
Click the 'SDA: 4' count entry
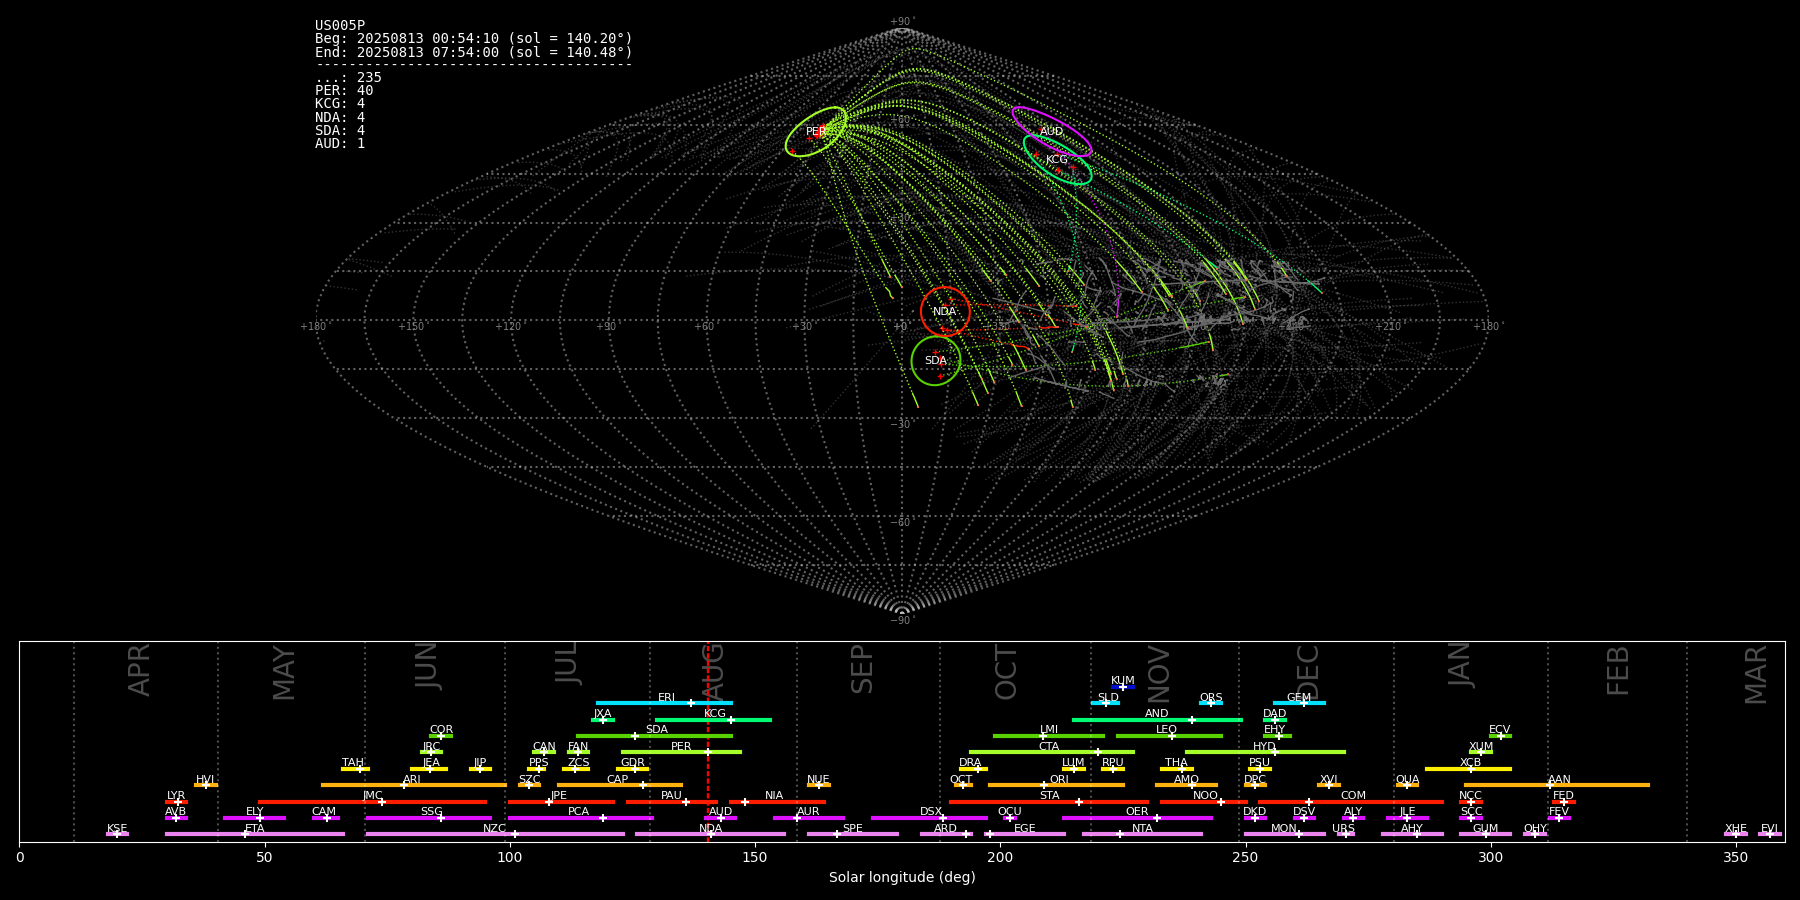340,131
